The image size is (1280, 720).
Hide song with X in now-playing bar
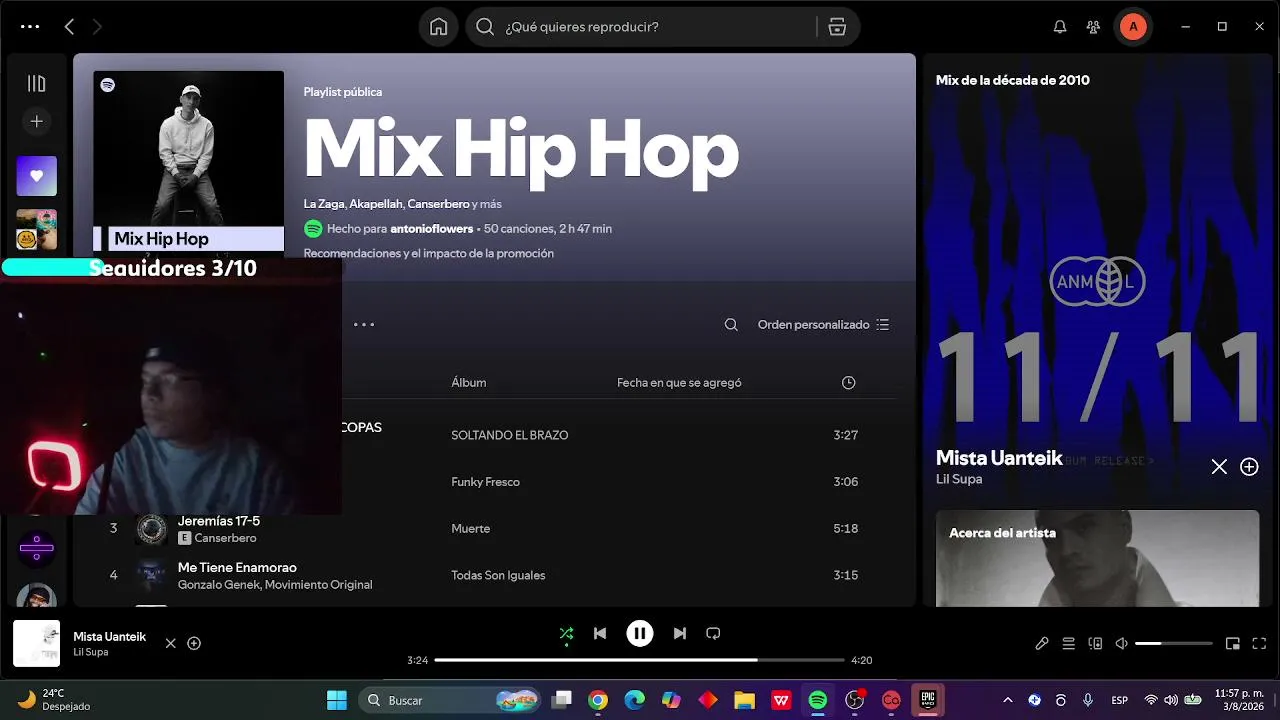pos(170,643)
